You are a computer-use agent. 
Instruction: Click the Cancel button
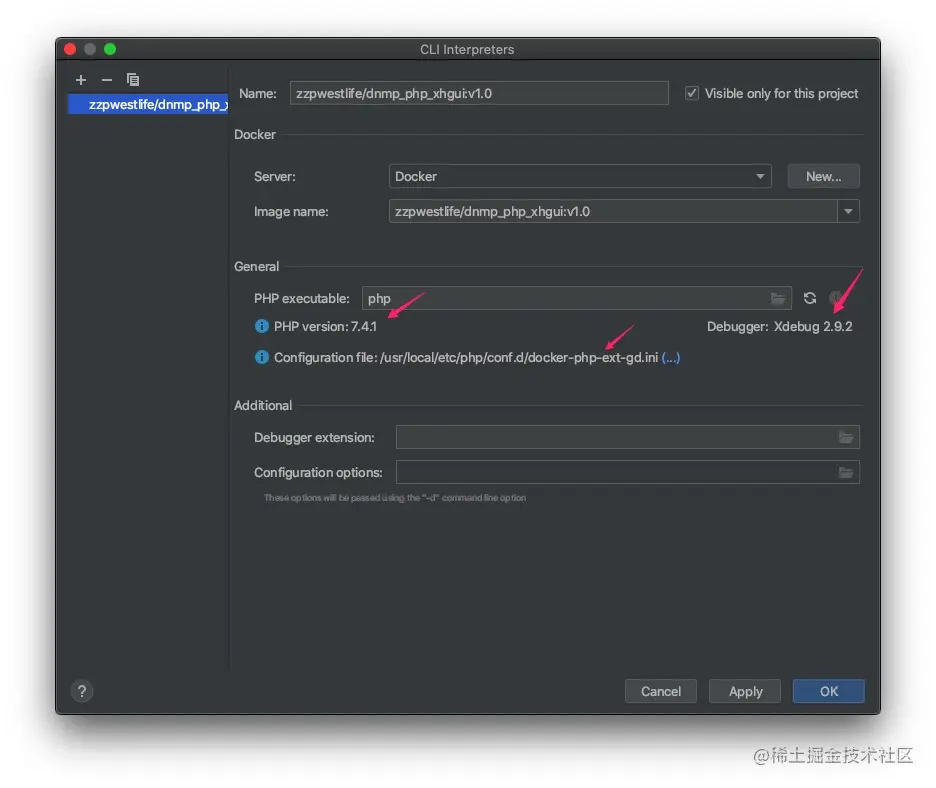coord(660,691)
